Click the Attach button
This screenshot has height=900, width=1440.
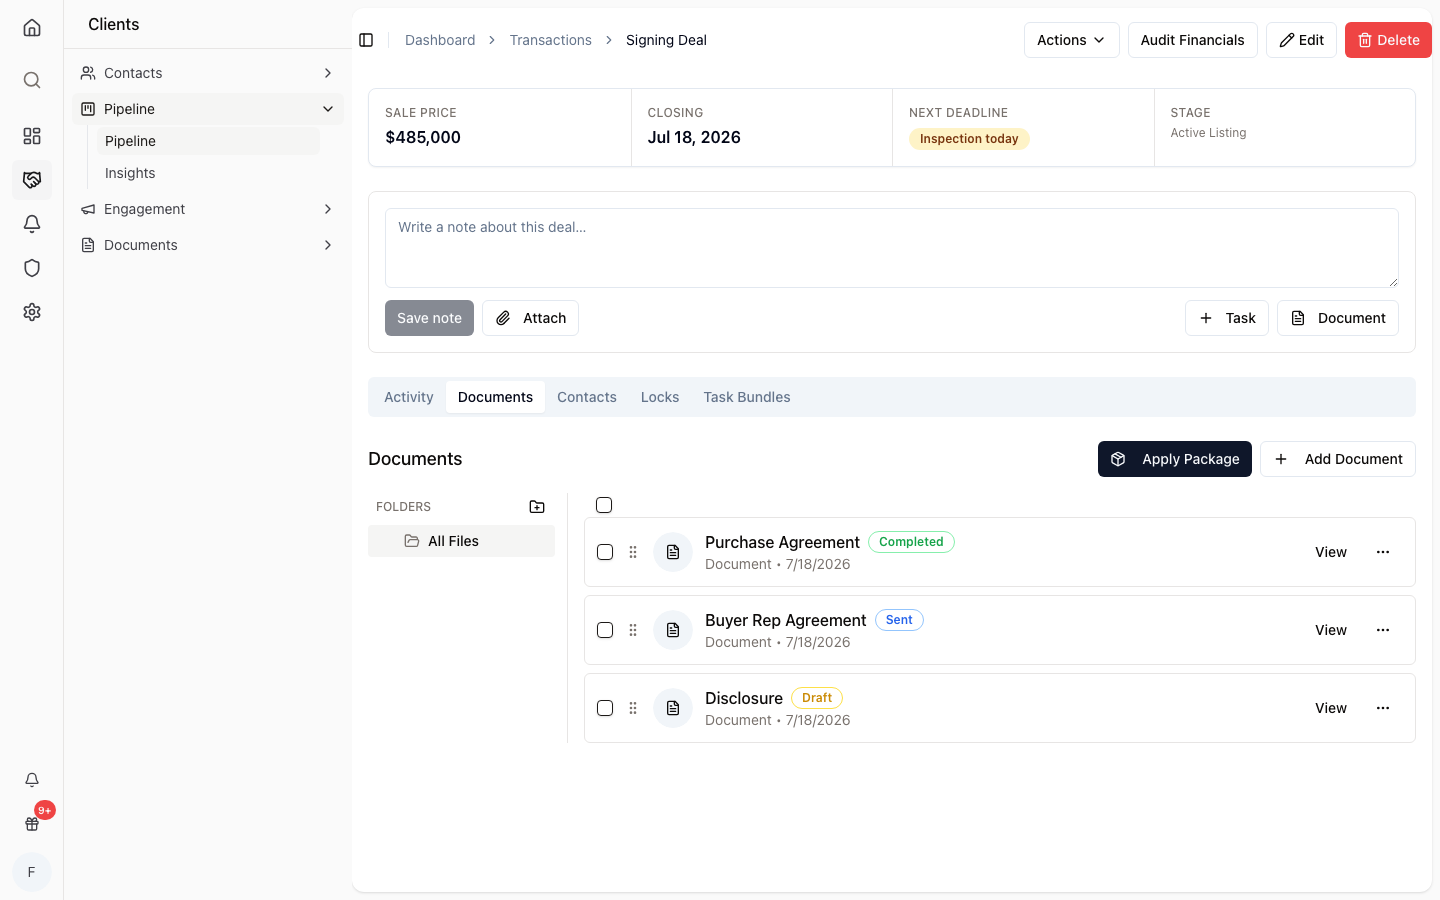(530, 318)
